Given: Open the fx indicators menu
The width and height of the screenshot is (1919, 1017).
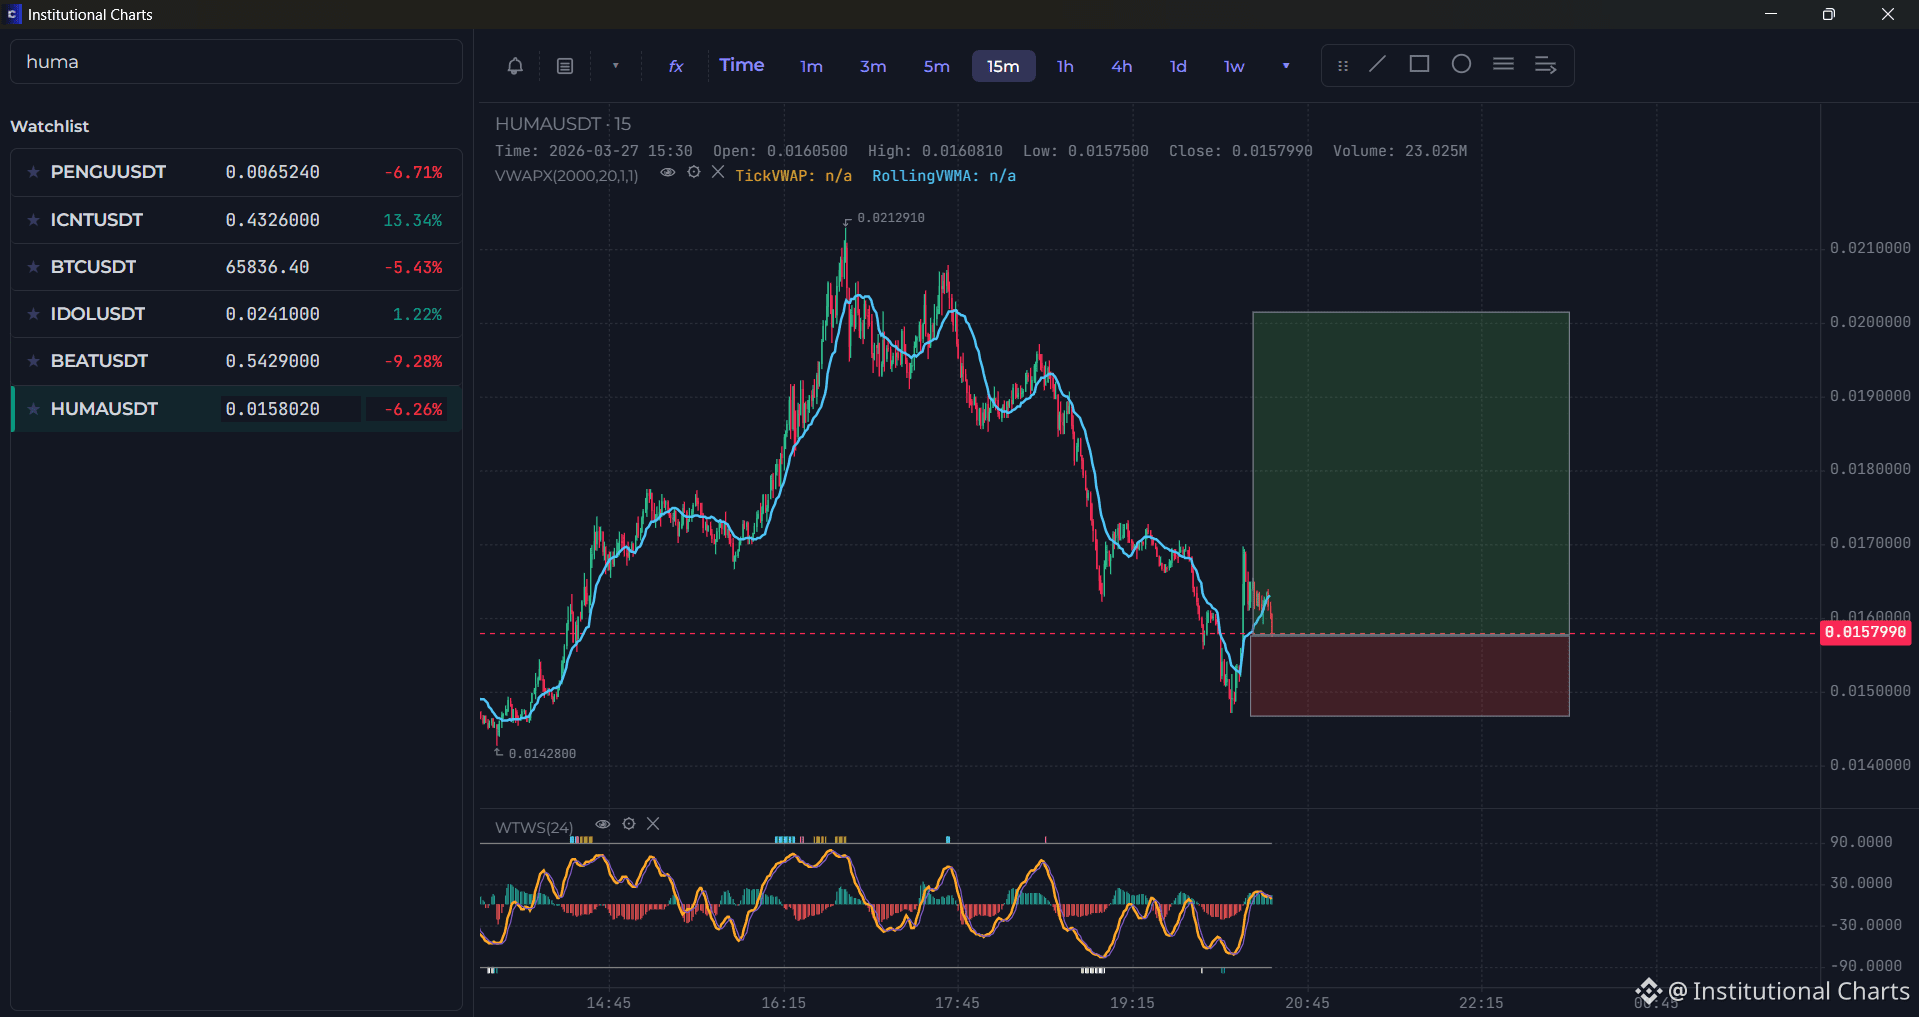Looking at the screenshot, I should click(676, 66).
